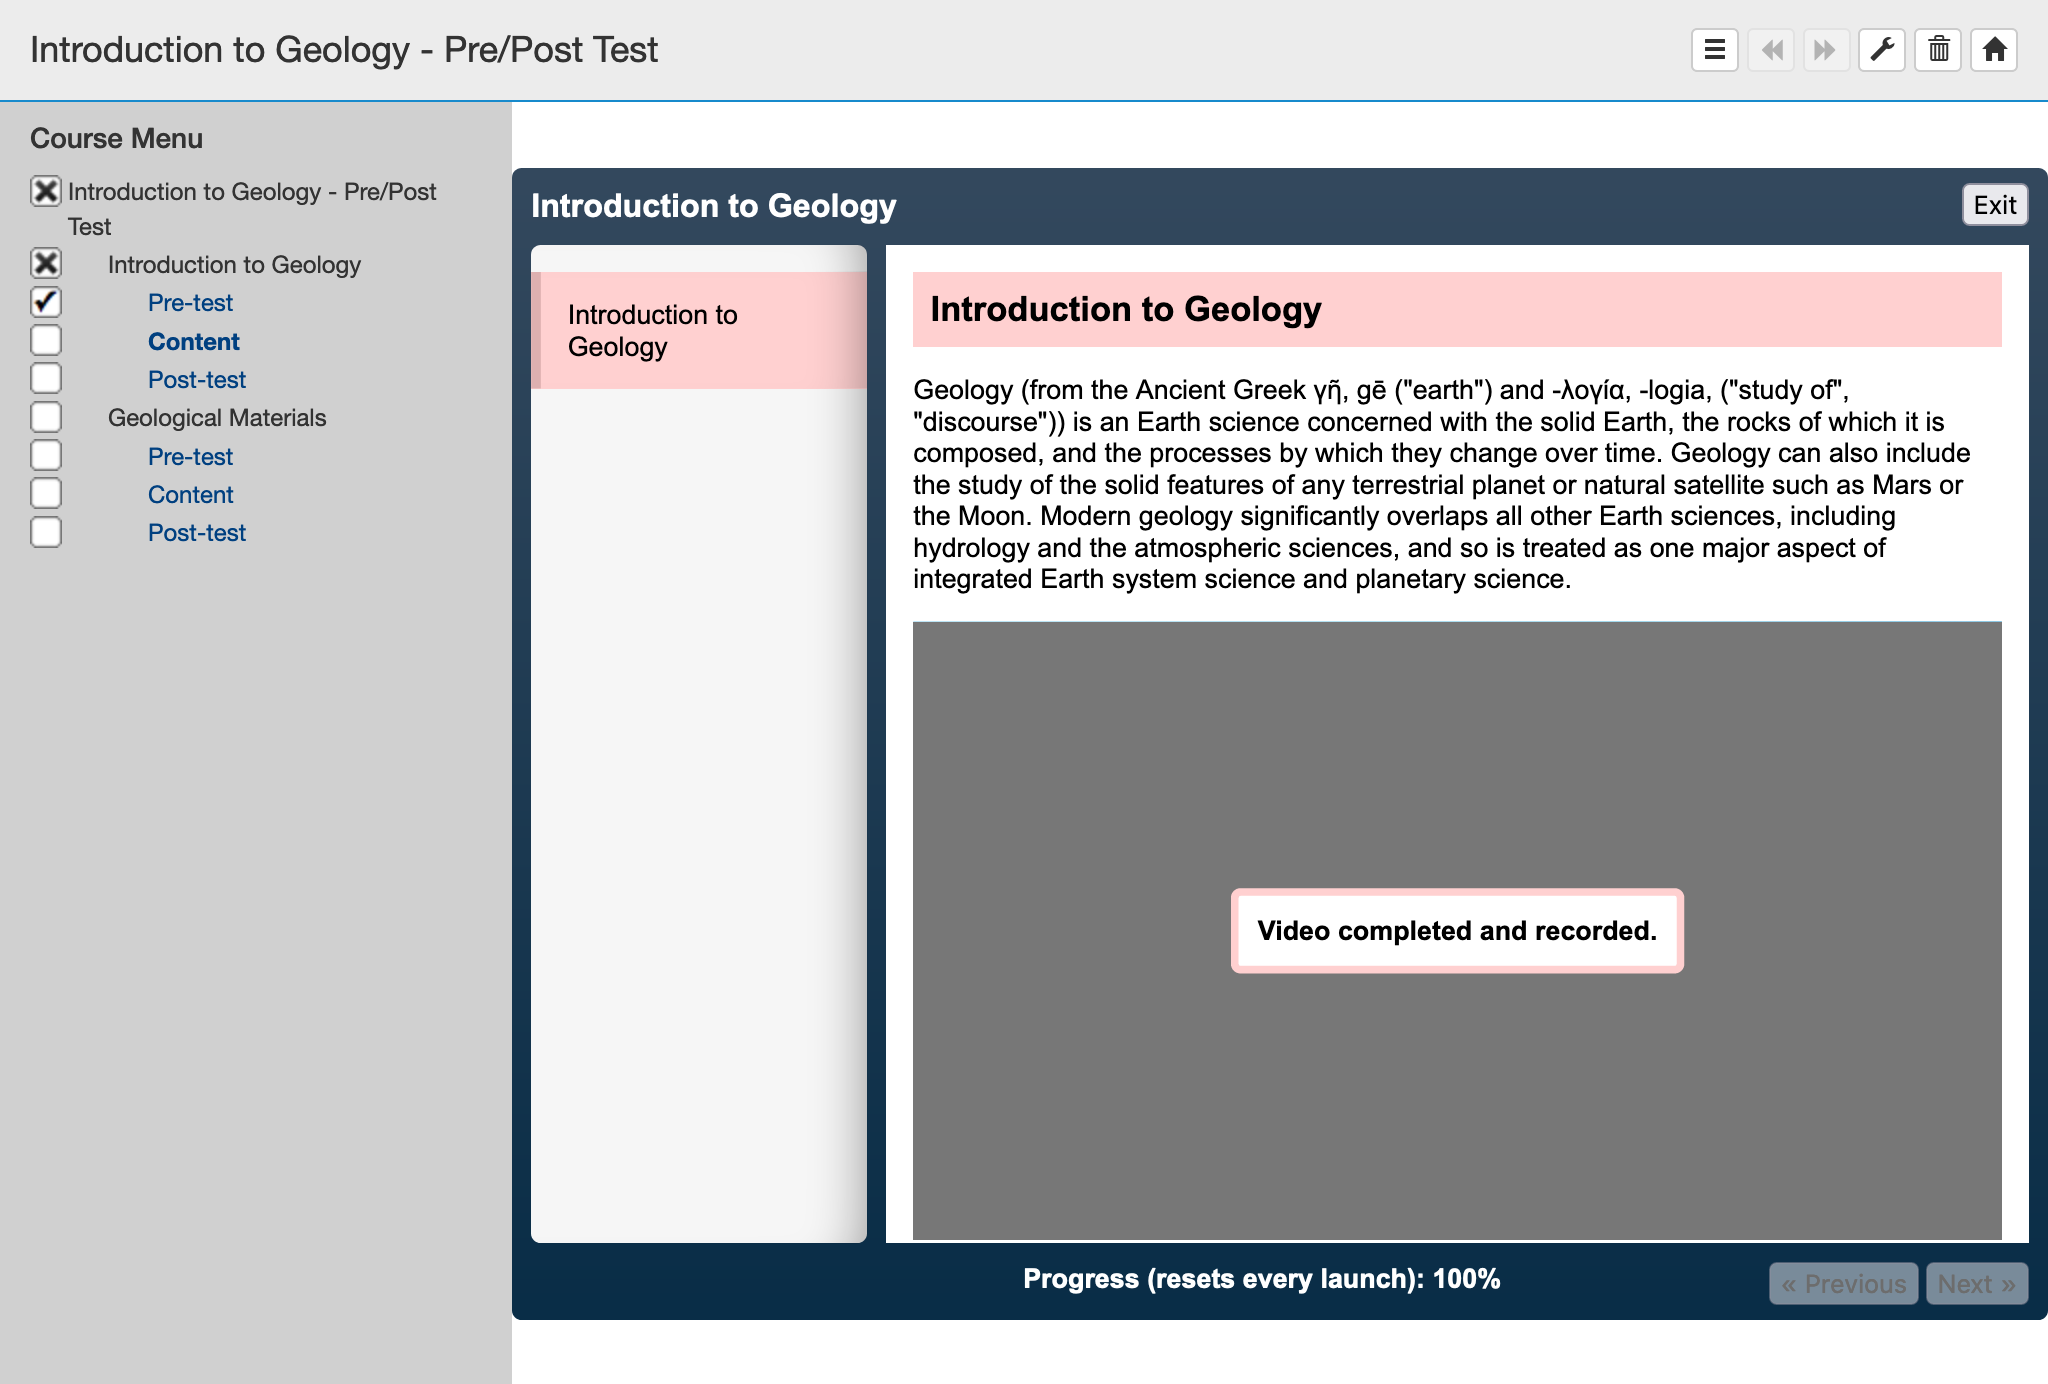2048x1384 pixels.
Task: Click the Exit button
Action: 1994,205
